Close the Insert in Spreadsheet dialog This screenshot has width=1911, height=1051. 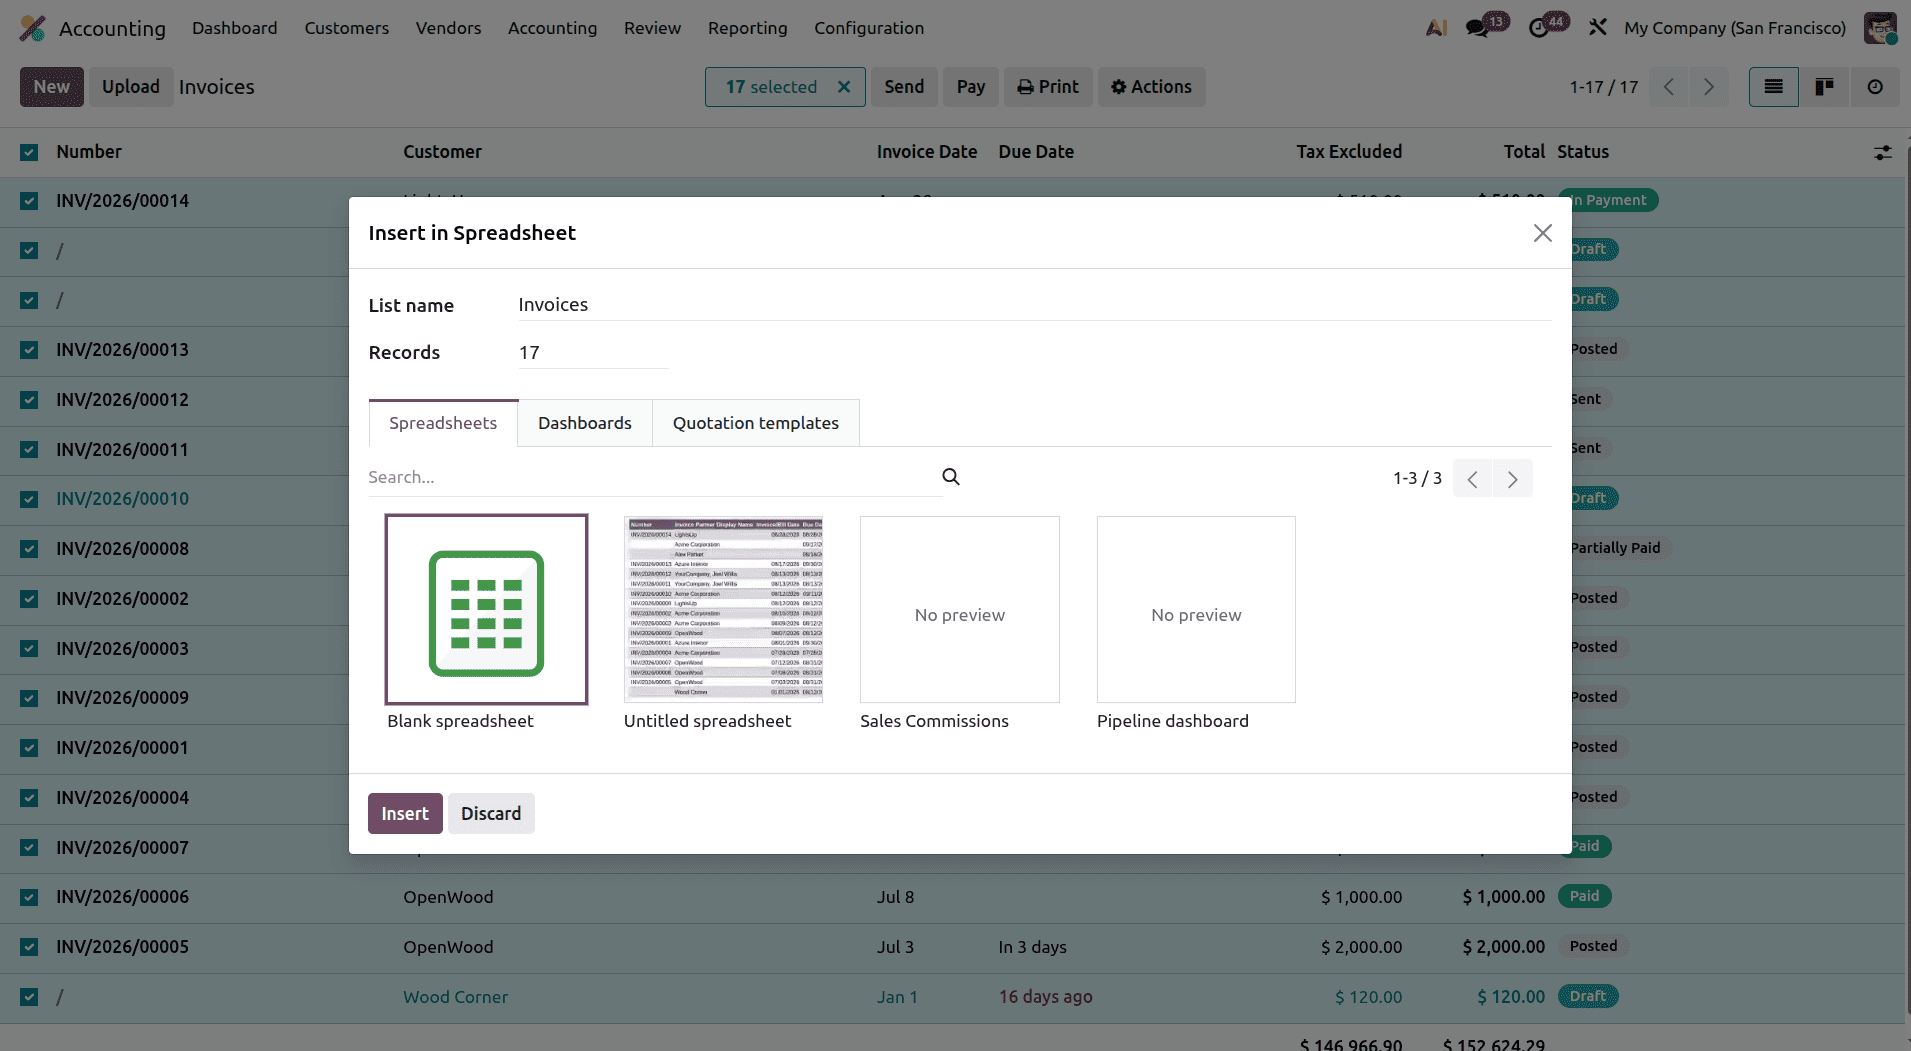click(x=1543, y=233)
